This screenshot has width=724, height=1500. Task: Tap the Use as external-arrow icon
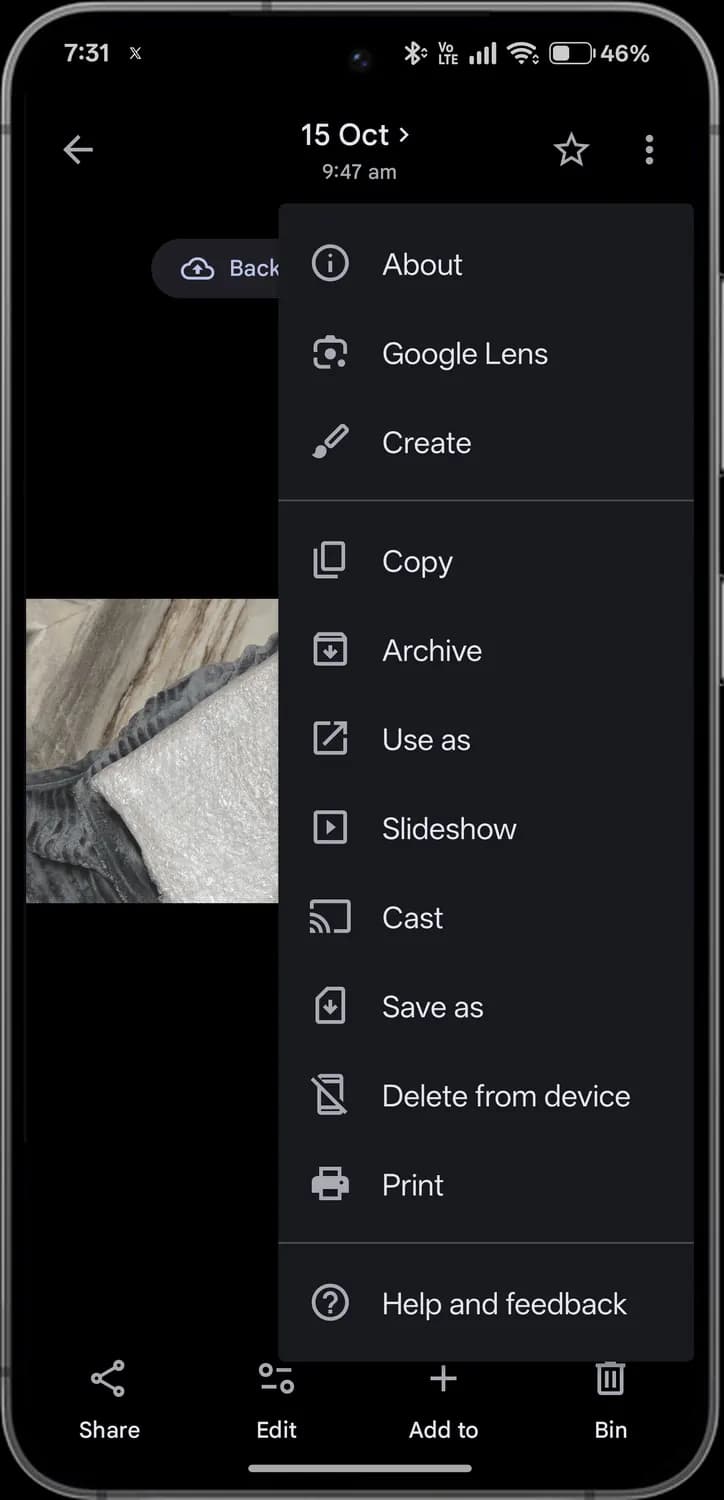[330, 739]
